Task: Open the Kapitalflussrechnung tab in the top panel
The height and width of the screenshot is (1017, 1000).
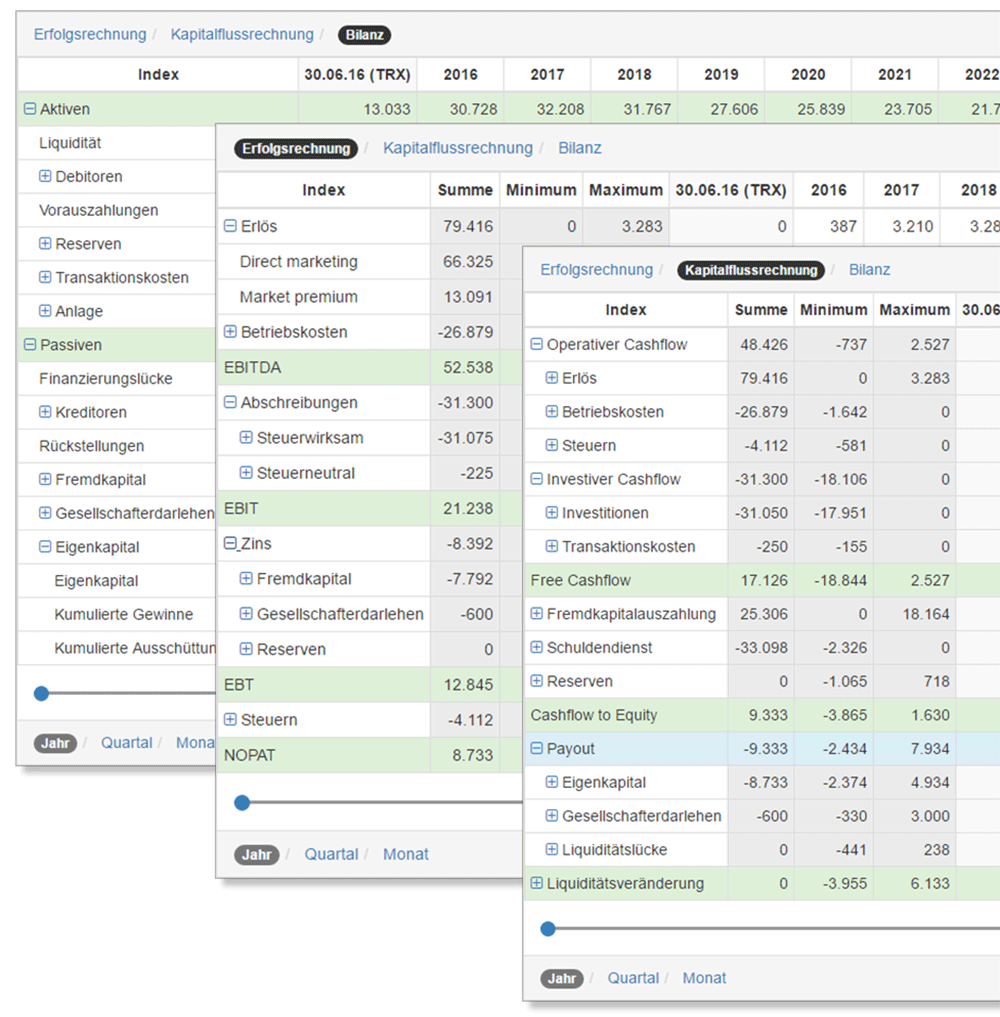Action: [x=242, y=35]
